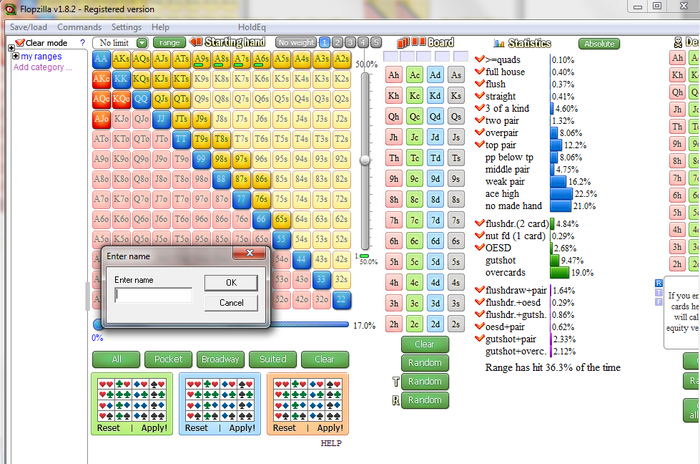Open the Help menu
700x464 pixels.
click(160, 27)
